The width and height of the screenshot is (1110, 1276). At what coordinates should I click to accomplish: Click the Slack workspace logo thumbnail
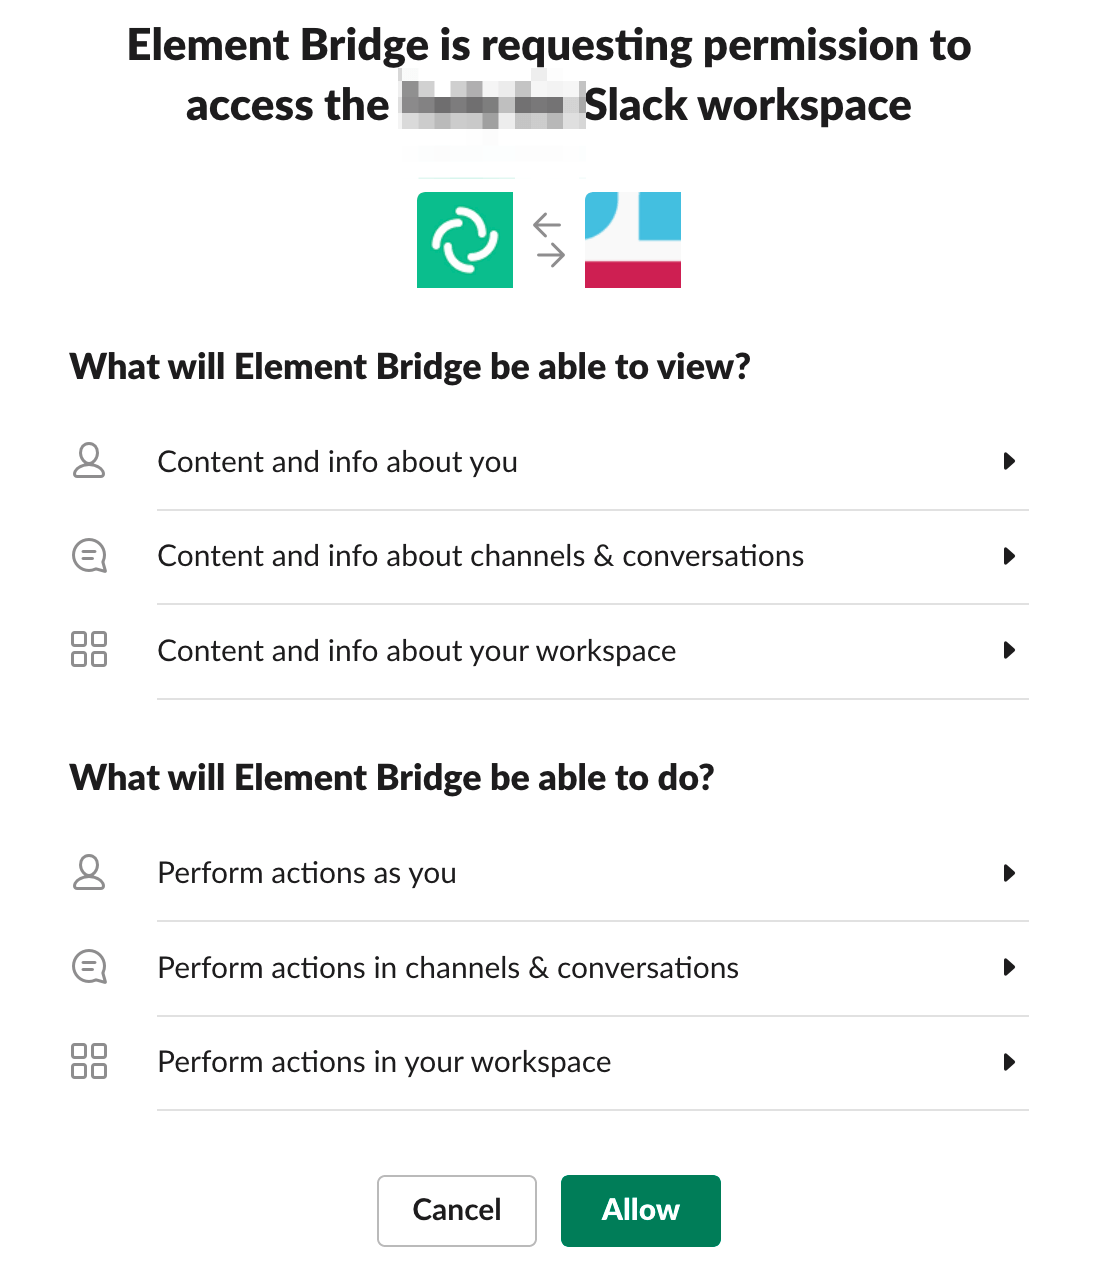633,240
